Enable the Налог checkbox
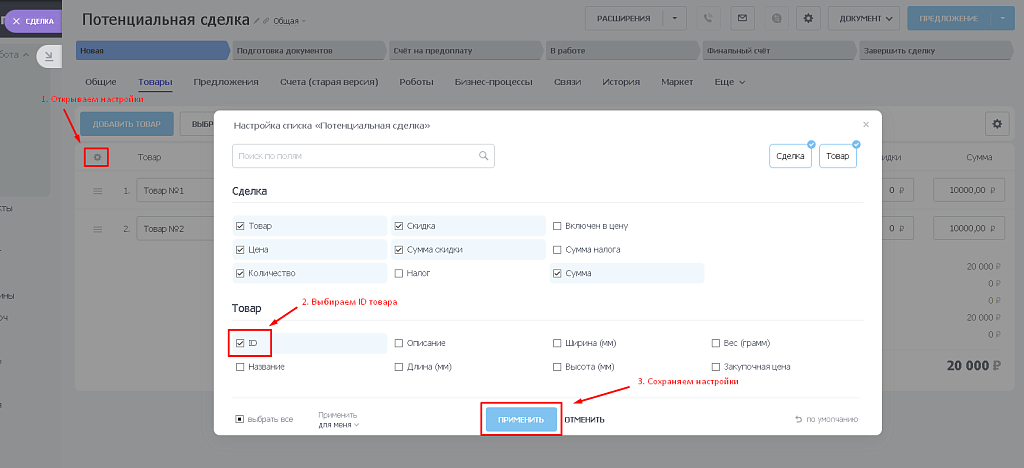The width and height of the screenshot is (1024, 468). tap(399, 273)
